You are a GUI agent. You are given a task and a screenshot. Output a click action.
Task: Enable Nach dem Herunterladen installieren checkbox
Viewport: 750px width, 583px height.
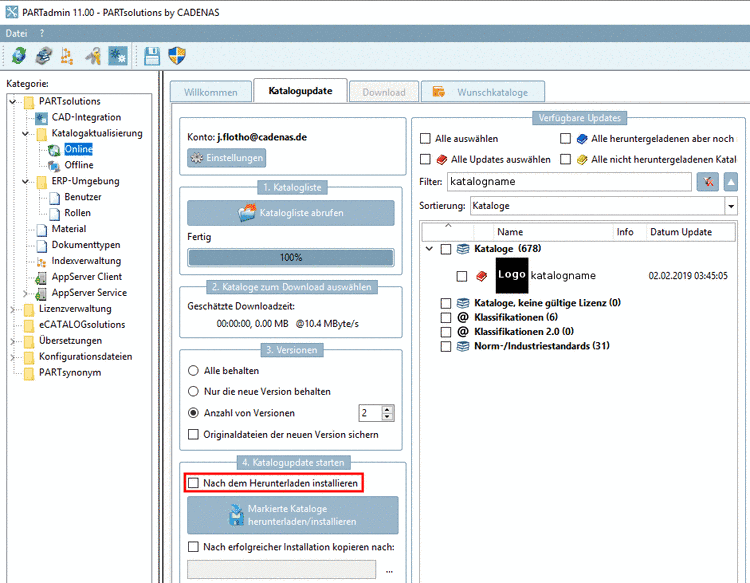(193, 483)
